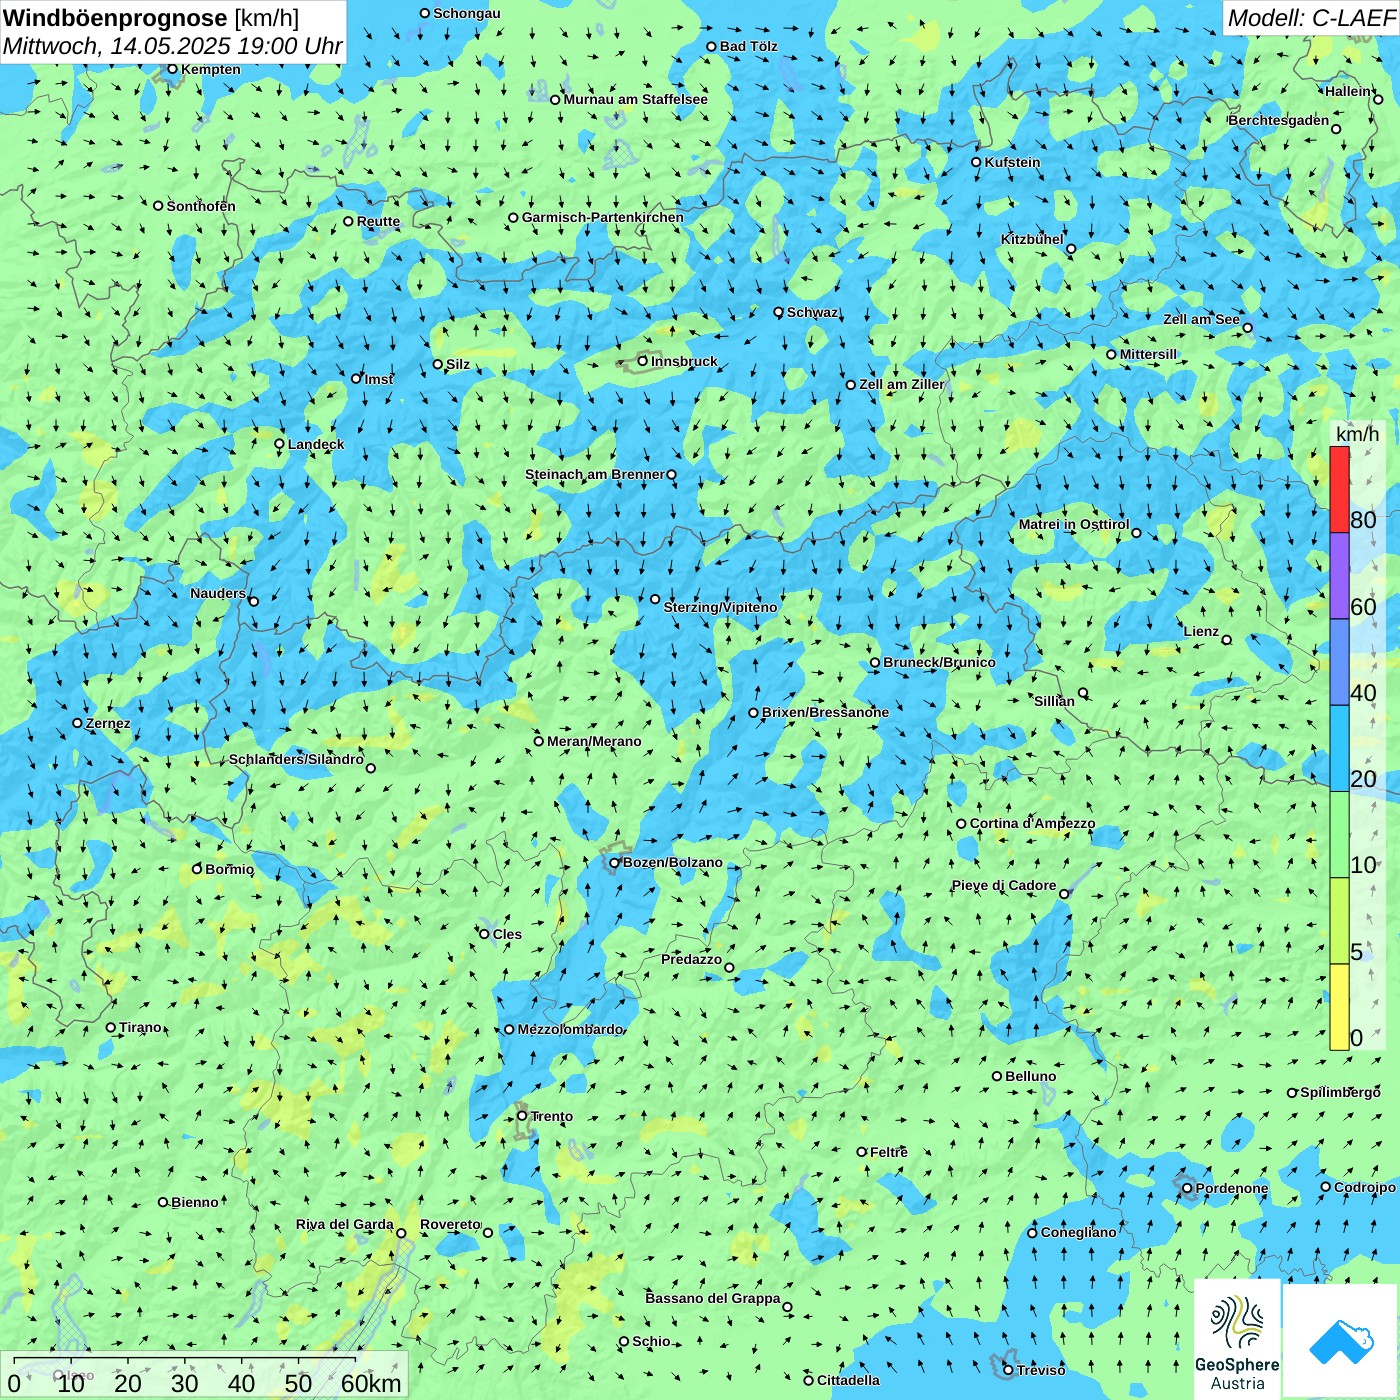Click the Steinach am Brenner label
This screenshot has width=1400, height=1400.
(595, 474)
